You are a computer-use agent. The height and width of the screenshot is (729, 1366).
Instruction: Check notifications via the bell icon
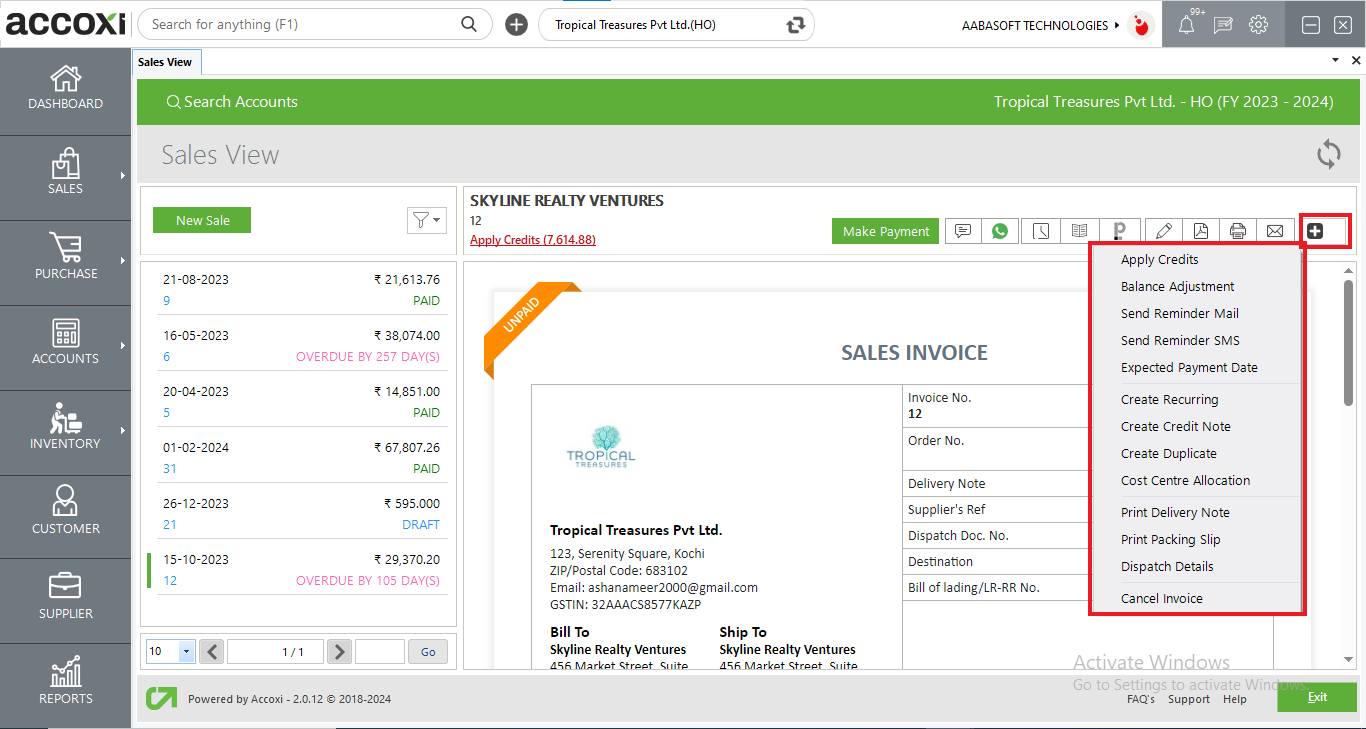point(1186,24)
